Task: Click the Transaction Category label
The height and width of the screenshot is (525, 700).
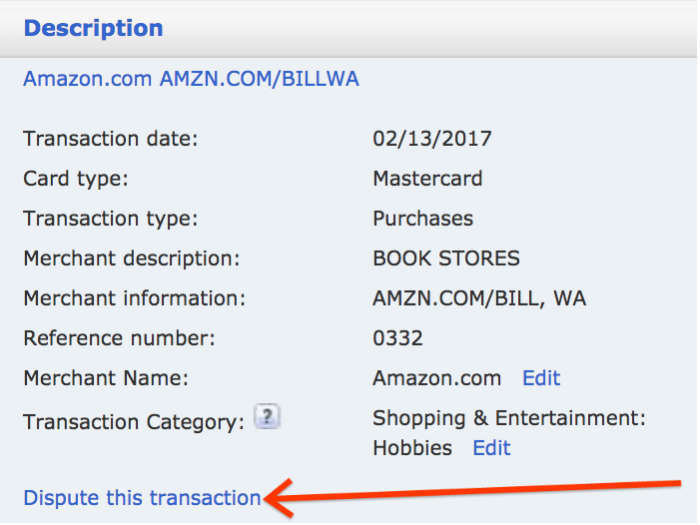Action: click(x=134, y=422)
